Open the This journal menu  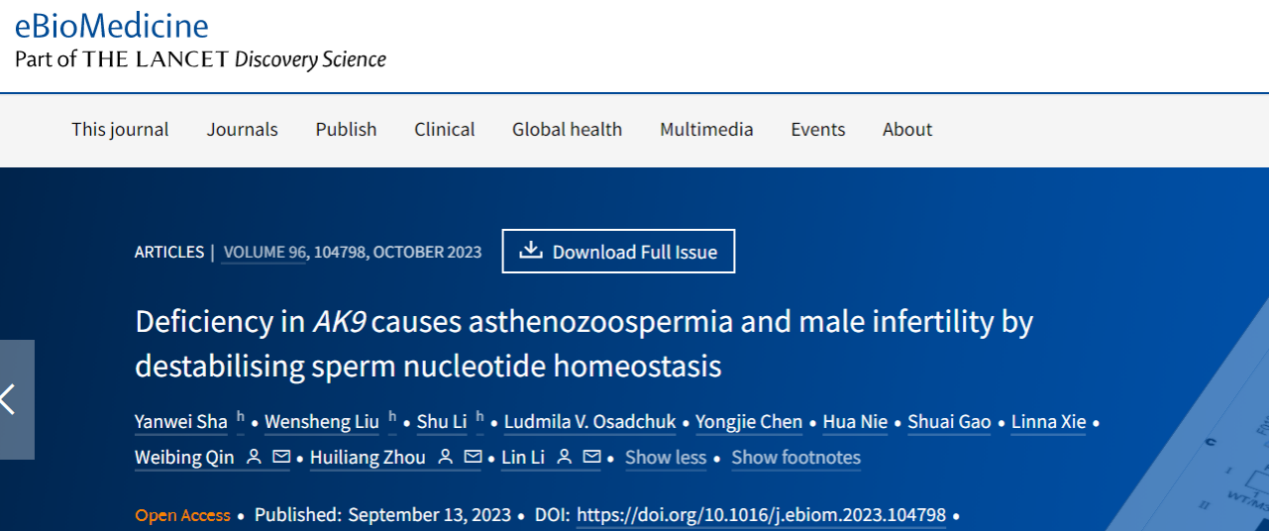pyautogui.click(x=120, y=129)
